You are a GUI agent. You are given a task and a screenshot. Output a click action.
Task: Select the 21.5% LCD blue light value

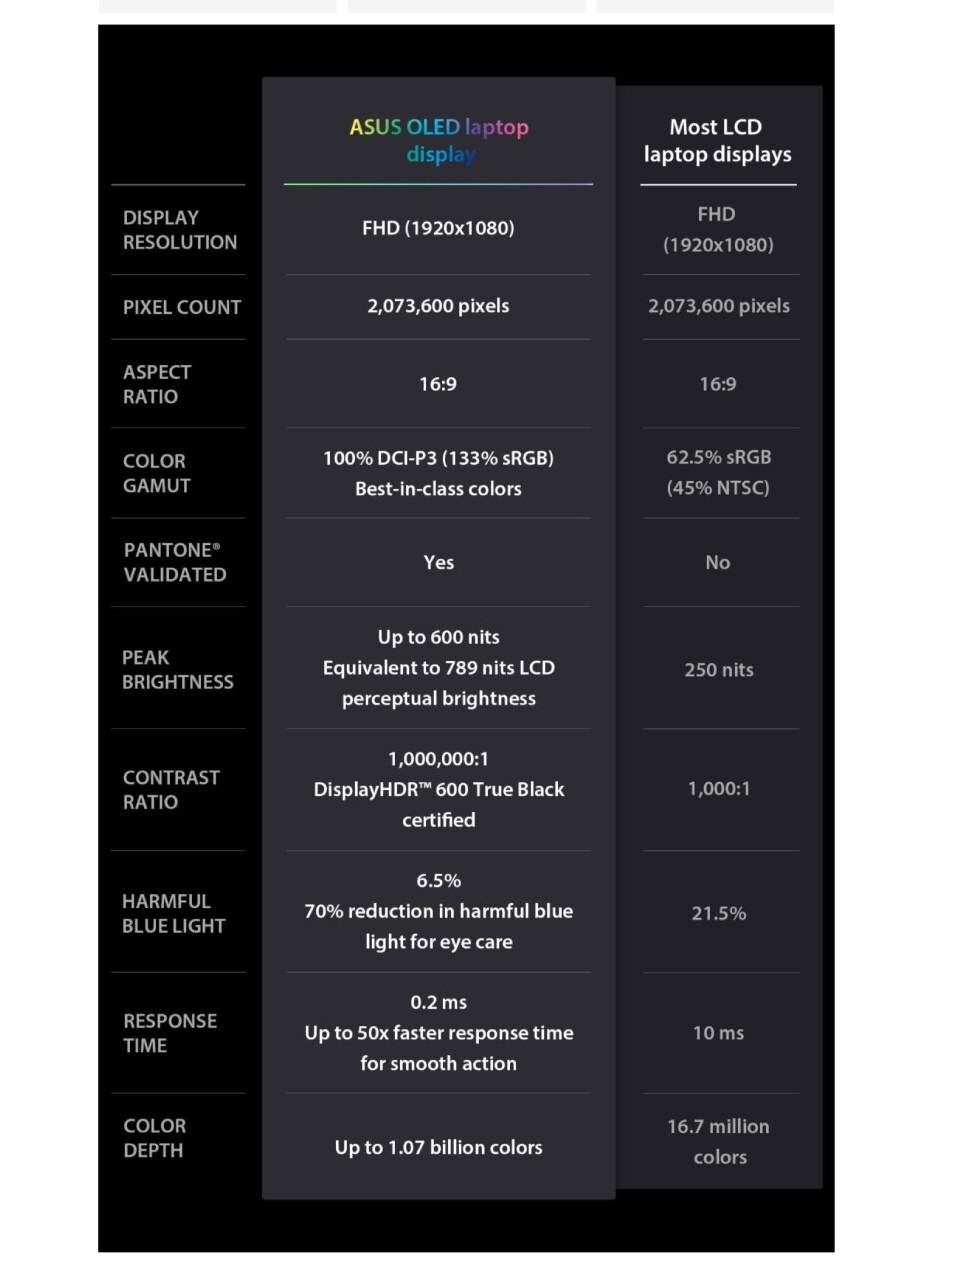click(x=719, y=913)
